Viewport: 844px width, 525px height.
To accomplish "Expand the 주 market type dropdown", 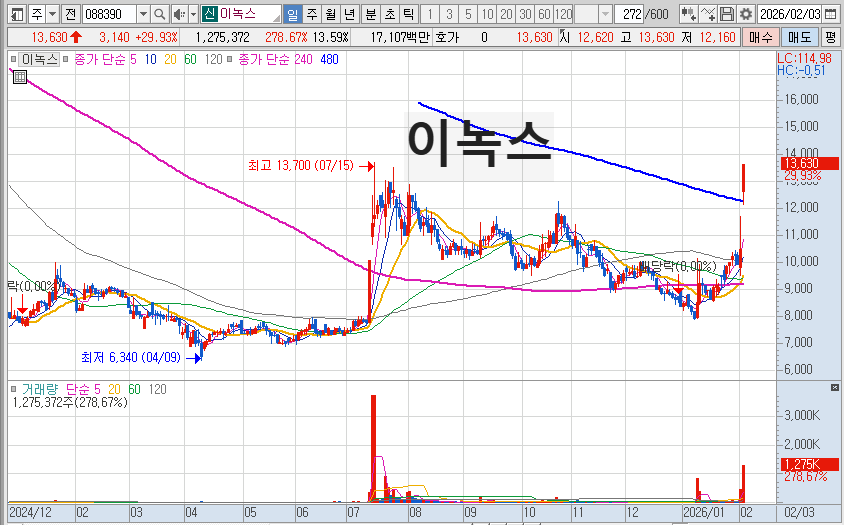I will tap(52, 14).
